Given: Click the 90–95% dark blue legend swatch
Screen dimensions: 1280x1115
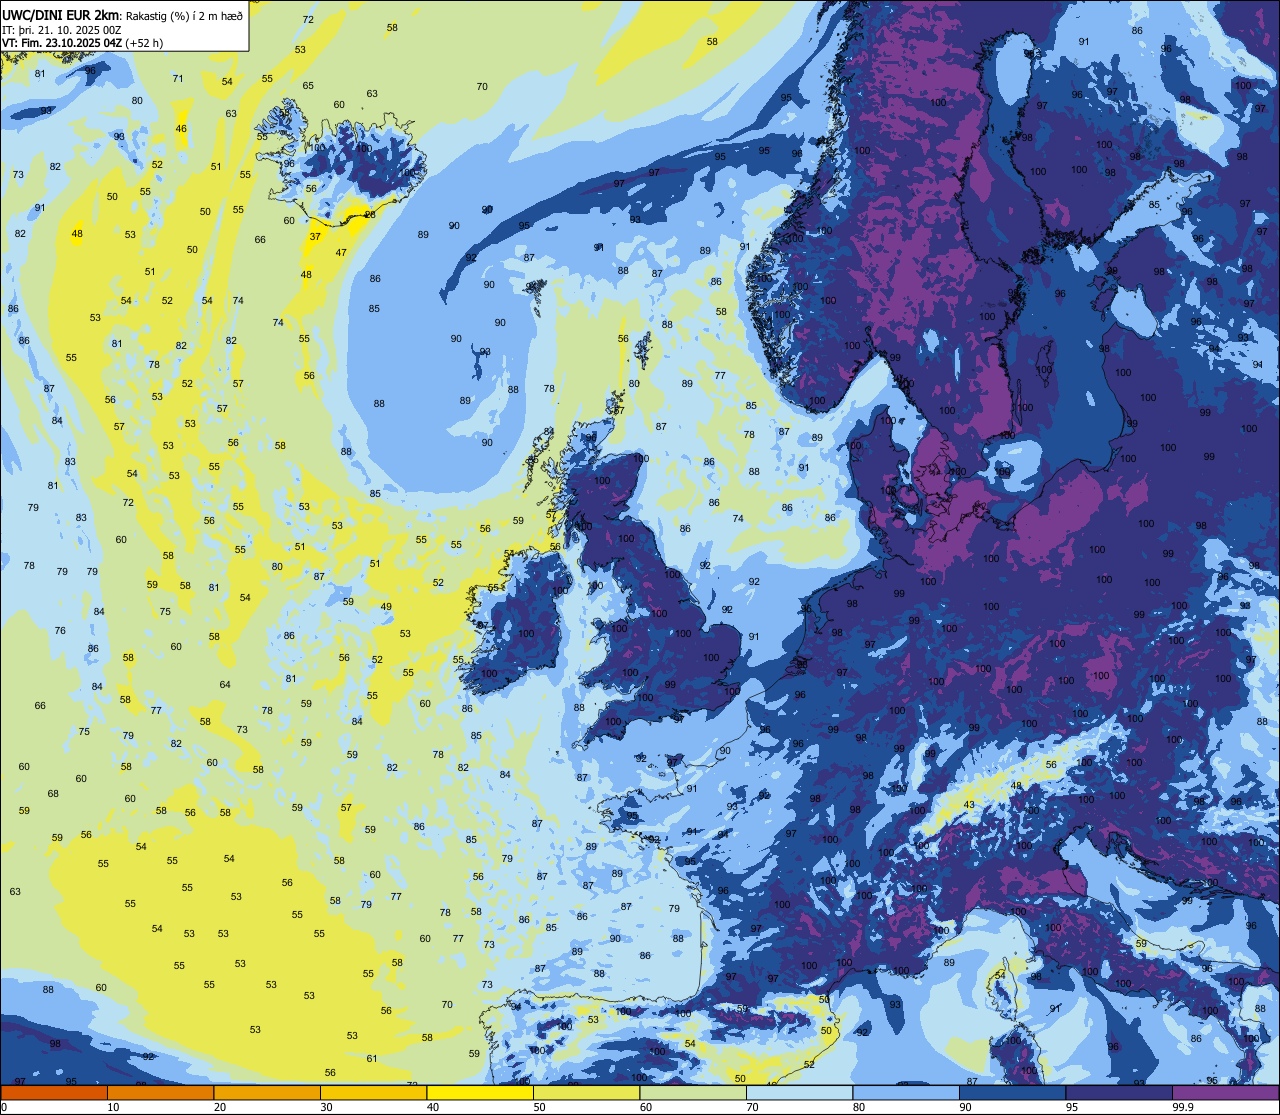Looking at the screenshot, I should pos(1012,1092).
